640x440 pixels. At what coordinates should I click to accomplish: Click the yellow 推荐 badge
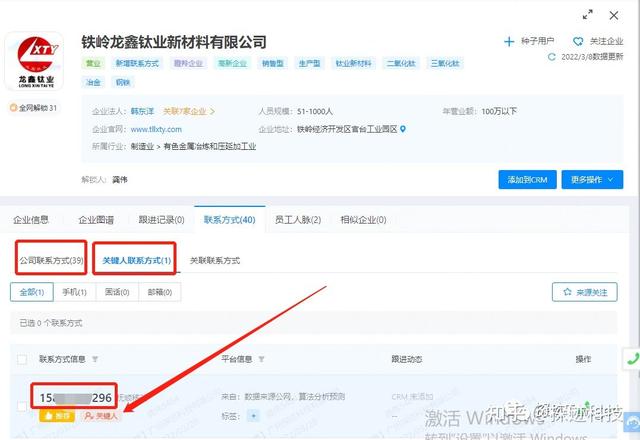[x=57, y=416]
